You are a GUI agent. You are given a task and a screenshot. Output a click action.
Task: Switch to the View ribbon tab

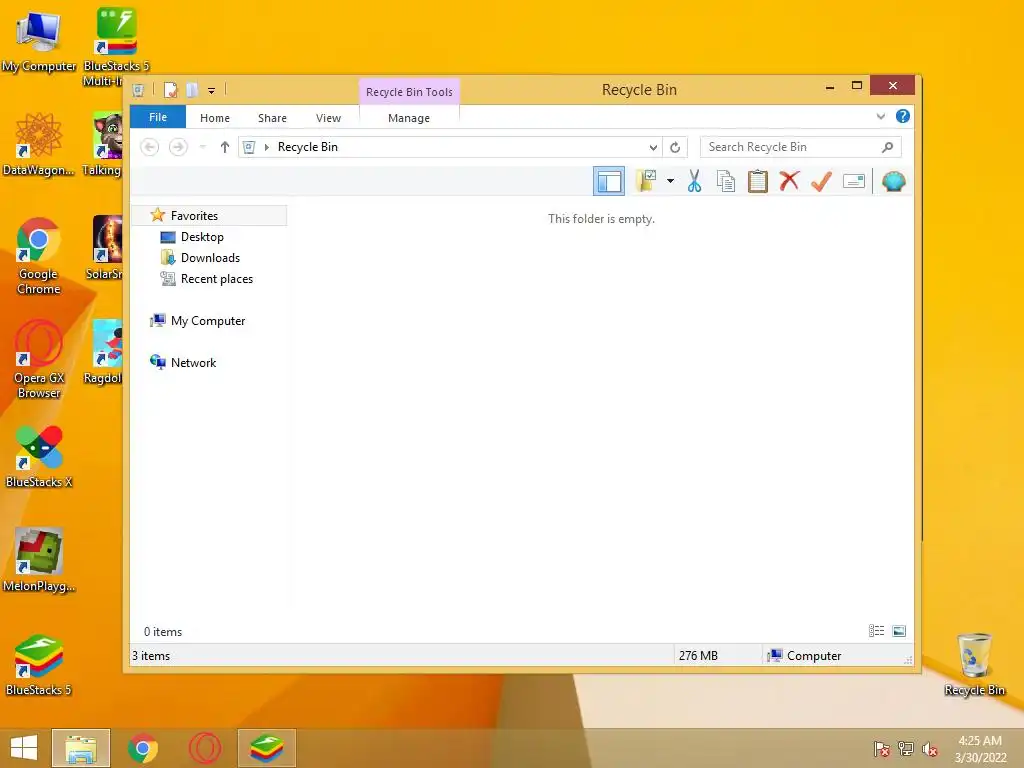tap(328, 118)
